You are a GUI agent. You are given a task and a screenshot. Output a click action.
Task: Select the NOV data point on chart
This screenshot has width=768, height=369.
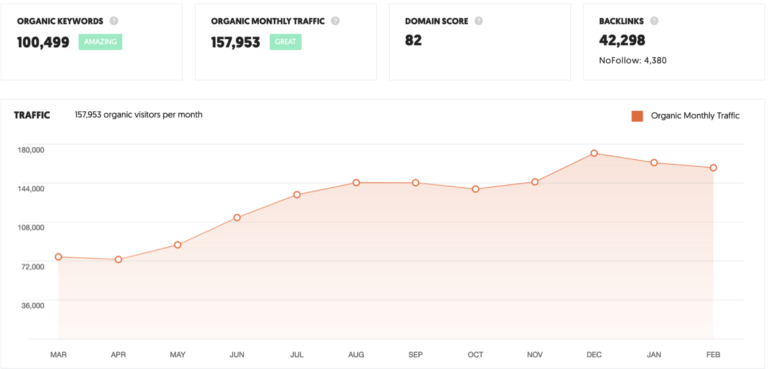tap(535, 182)
